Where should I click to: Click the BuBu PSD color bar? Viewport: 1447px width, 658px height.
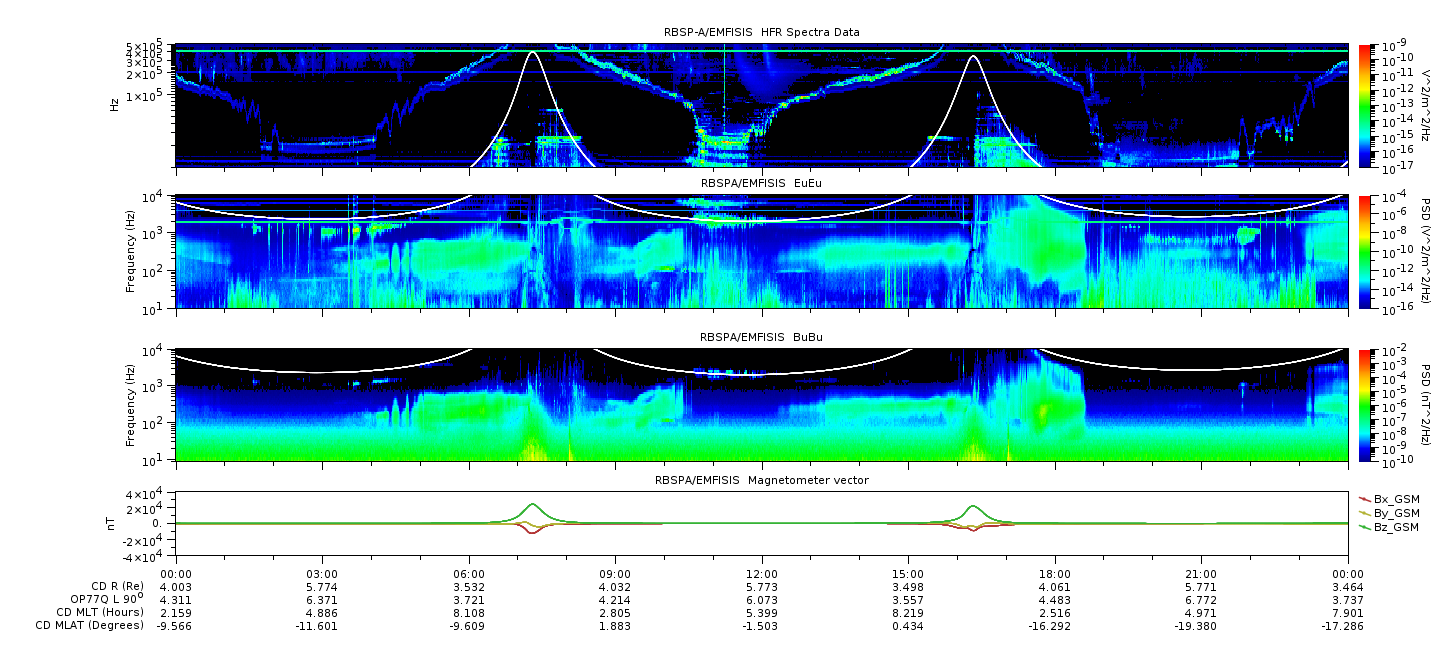click(x=1366, y=405)
